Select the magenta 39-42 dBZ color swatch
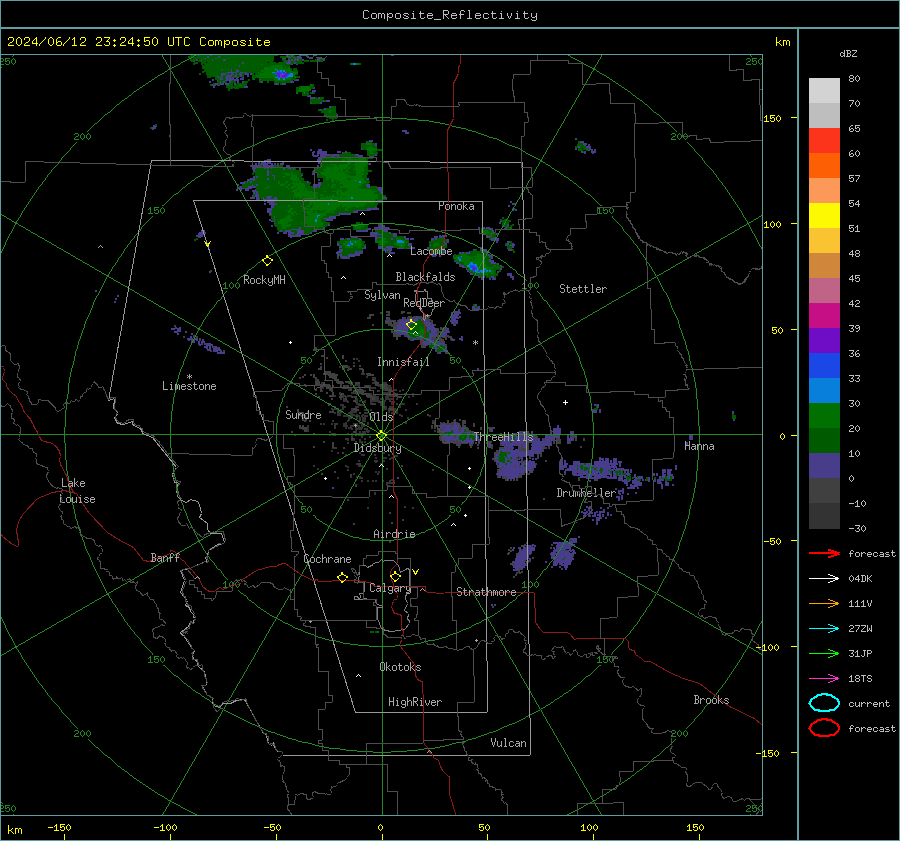 click(824, 316)
